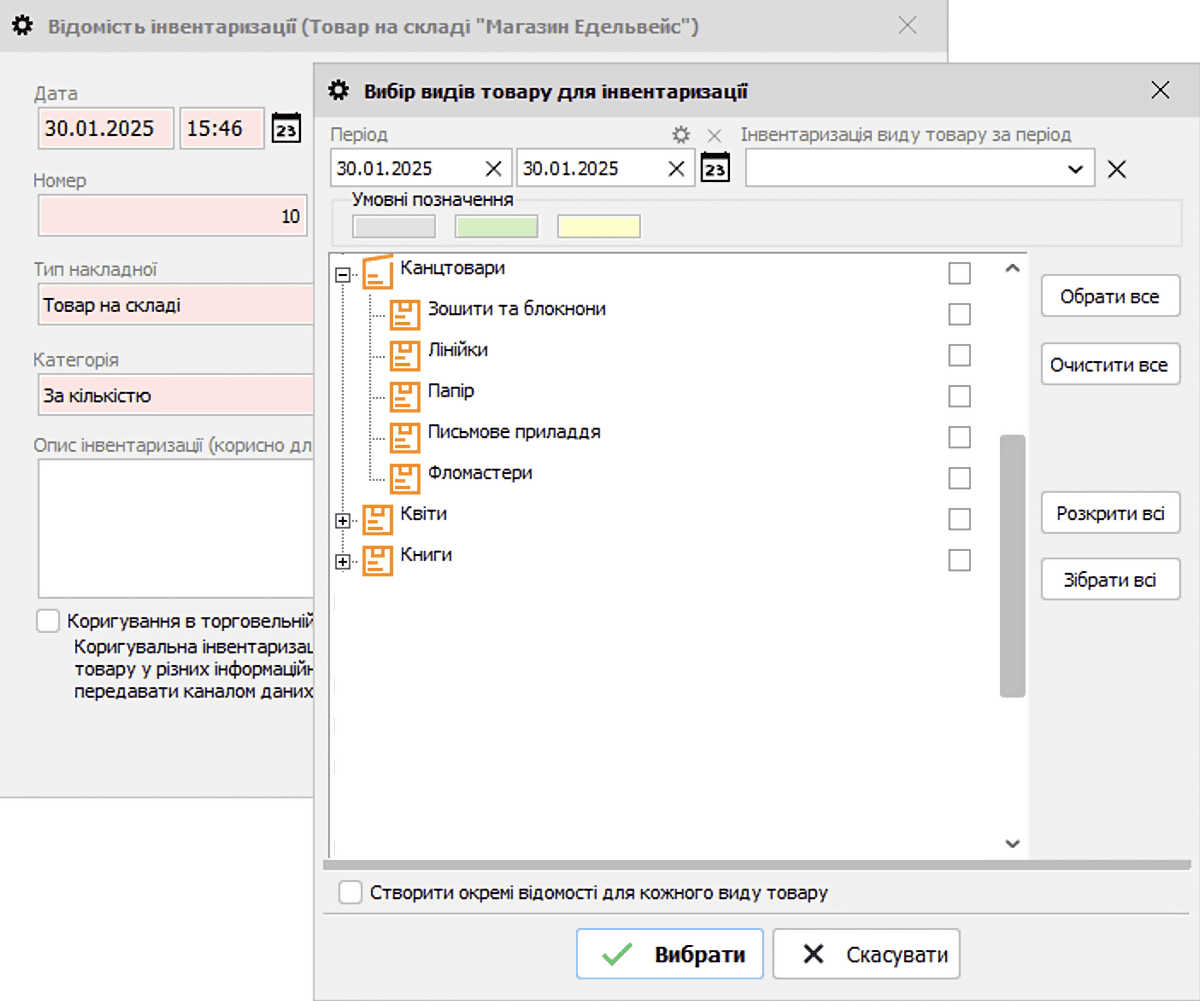Viewport: 1200px width, 1001px height.
Task: Check the Папір checkbox
Action: click(959, 396)
